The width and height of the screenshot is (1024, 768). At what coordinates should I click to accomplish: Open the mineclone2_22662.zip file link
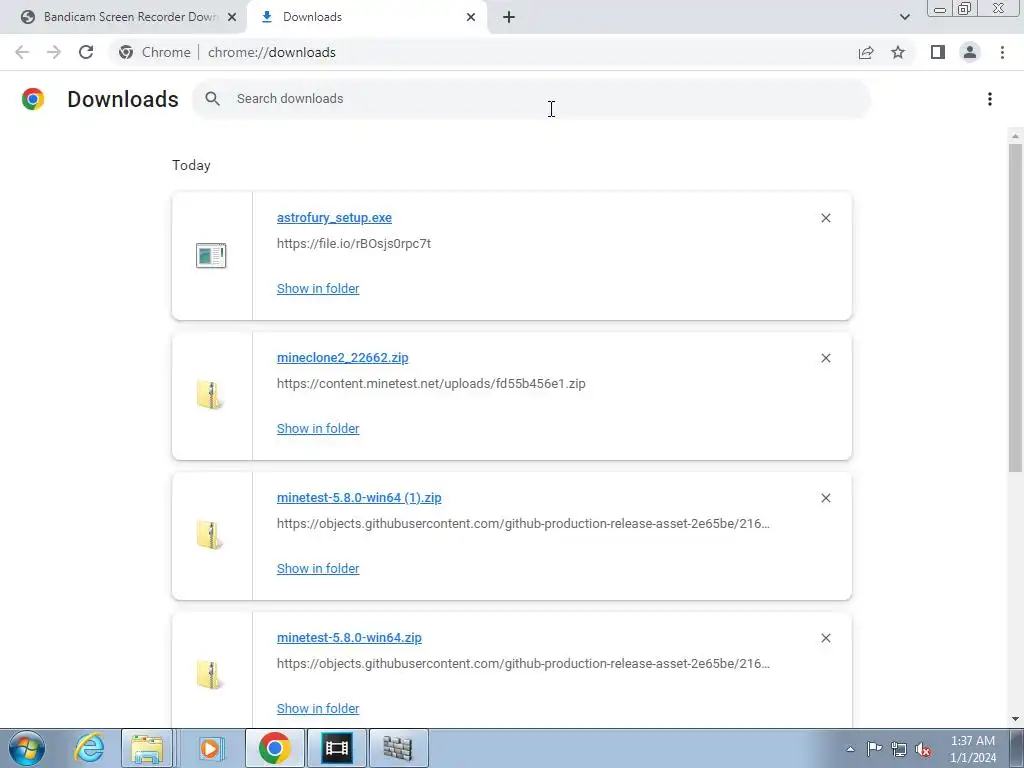pos(342,357)
